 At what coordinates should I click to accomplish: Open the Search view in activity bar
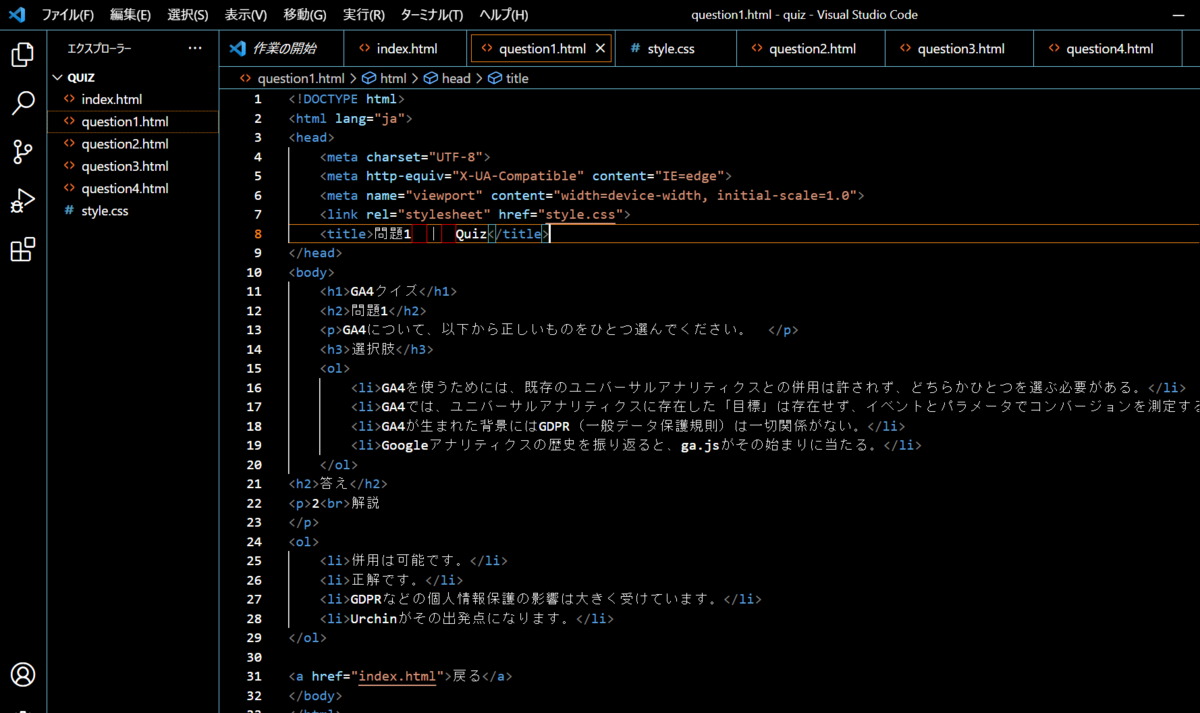pos(22,103)
